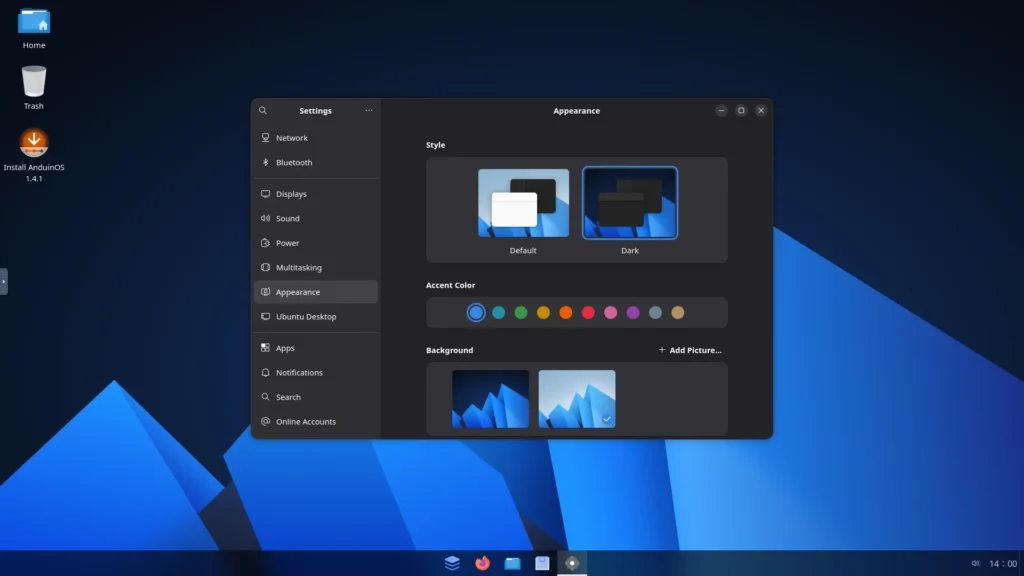The image size is (1024, 576).
Task: Open the Files manager in taskbar
Action: click(512, 563)
